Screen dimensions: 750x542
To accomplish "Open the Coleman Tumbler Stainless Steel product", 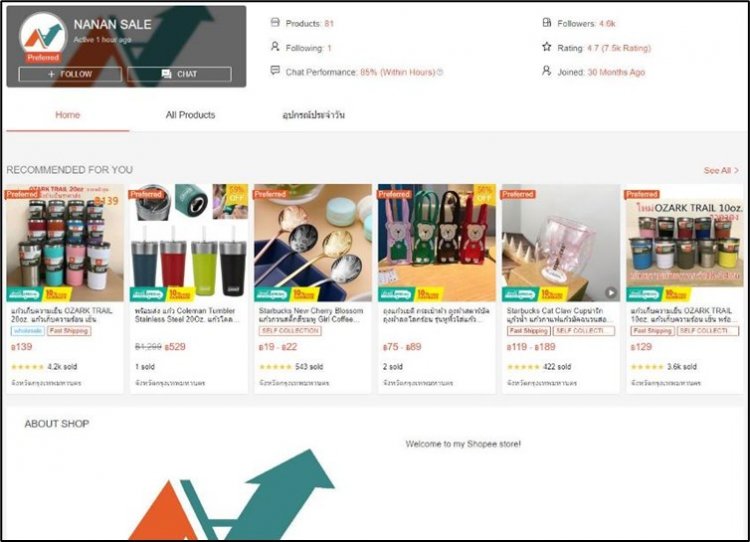I will 189,315.
